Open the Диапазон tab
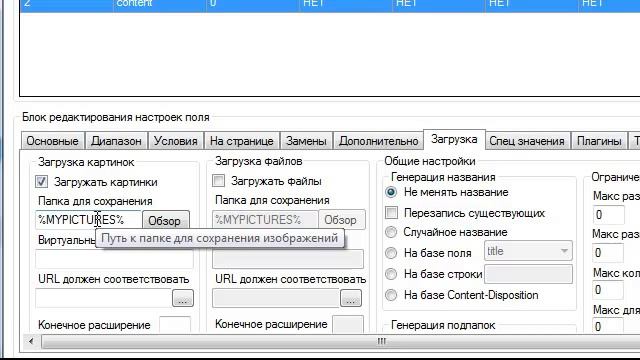Image resolution: width=640 pixels, height=360 pixels. coord(116,141)
